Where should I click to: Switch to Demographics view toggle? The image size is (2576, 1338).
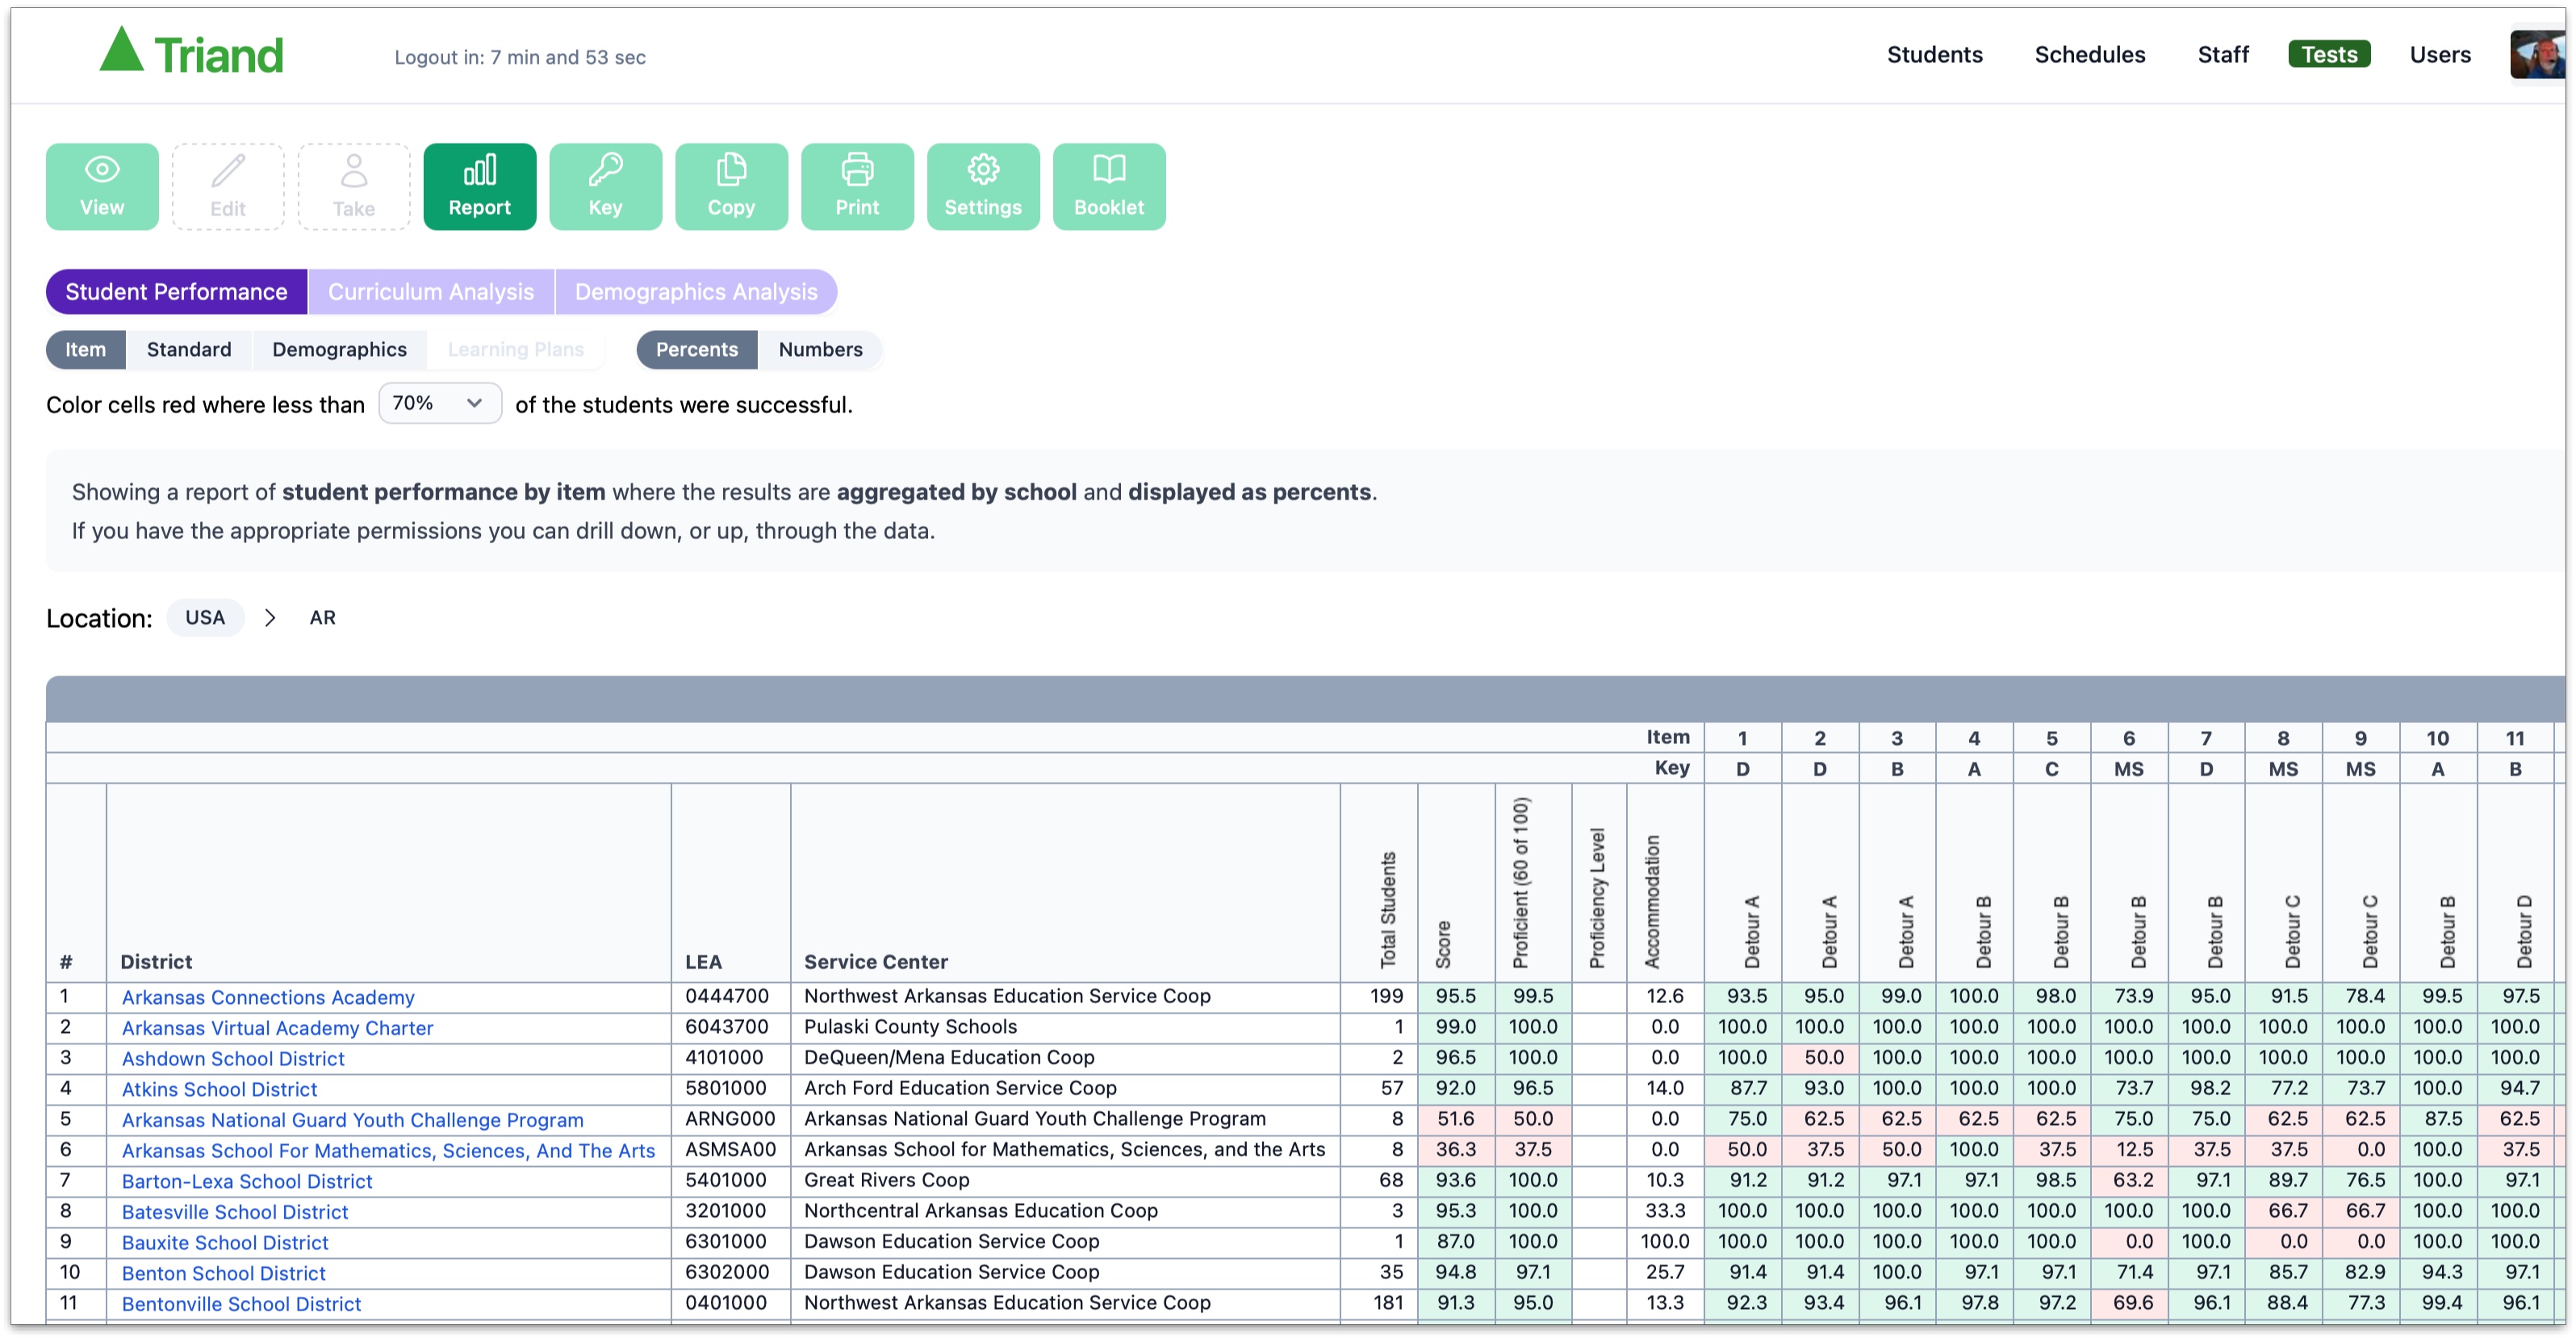click(x=340, y=350)
